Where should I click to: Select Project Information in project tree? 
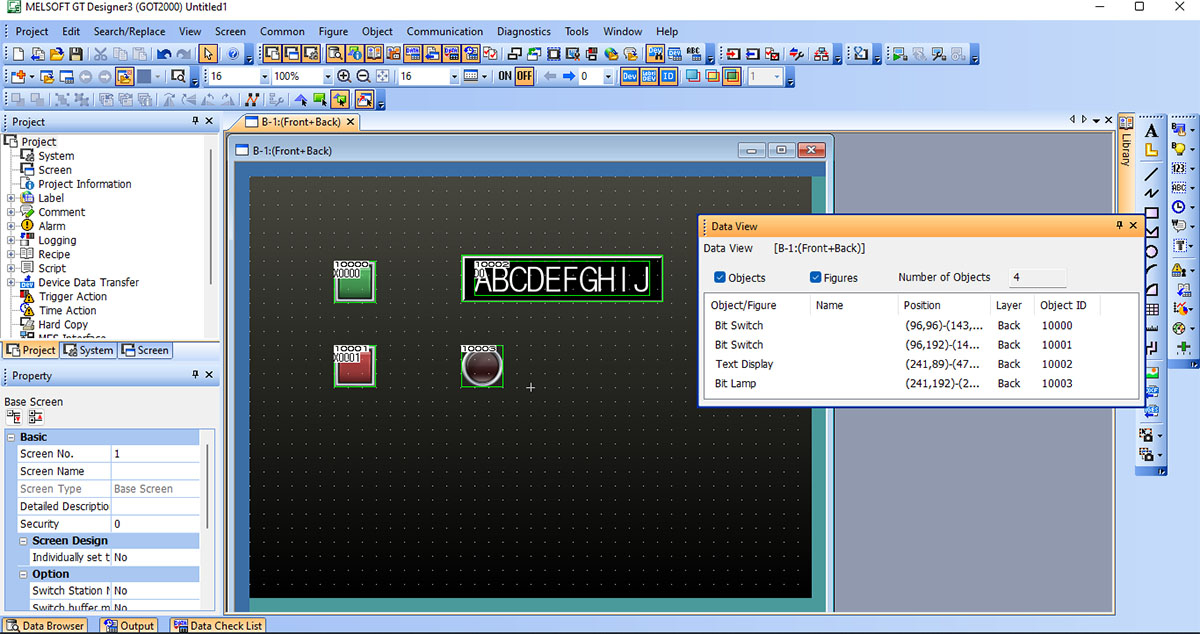[x=85, y=184]
